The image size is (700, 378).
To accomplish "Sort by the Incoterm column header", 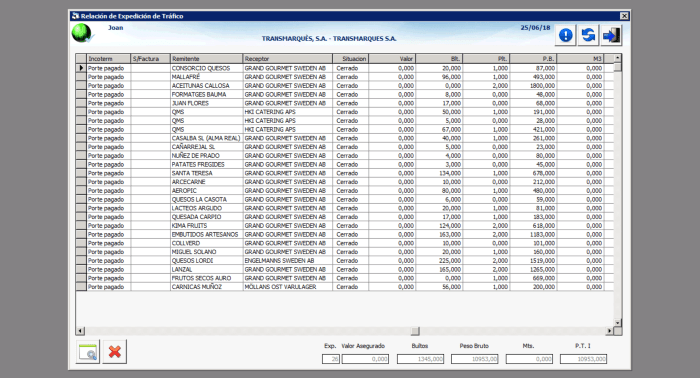I will (x=108, y=59).
